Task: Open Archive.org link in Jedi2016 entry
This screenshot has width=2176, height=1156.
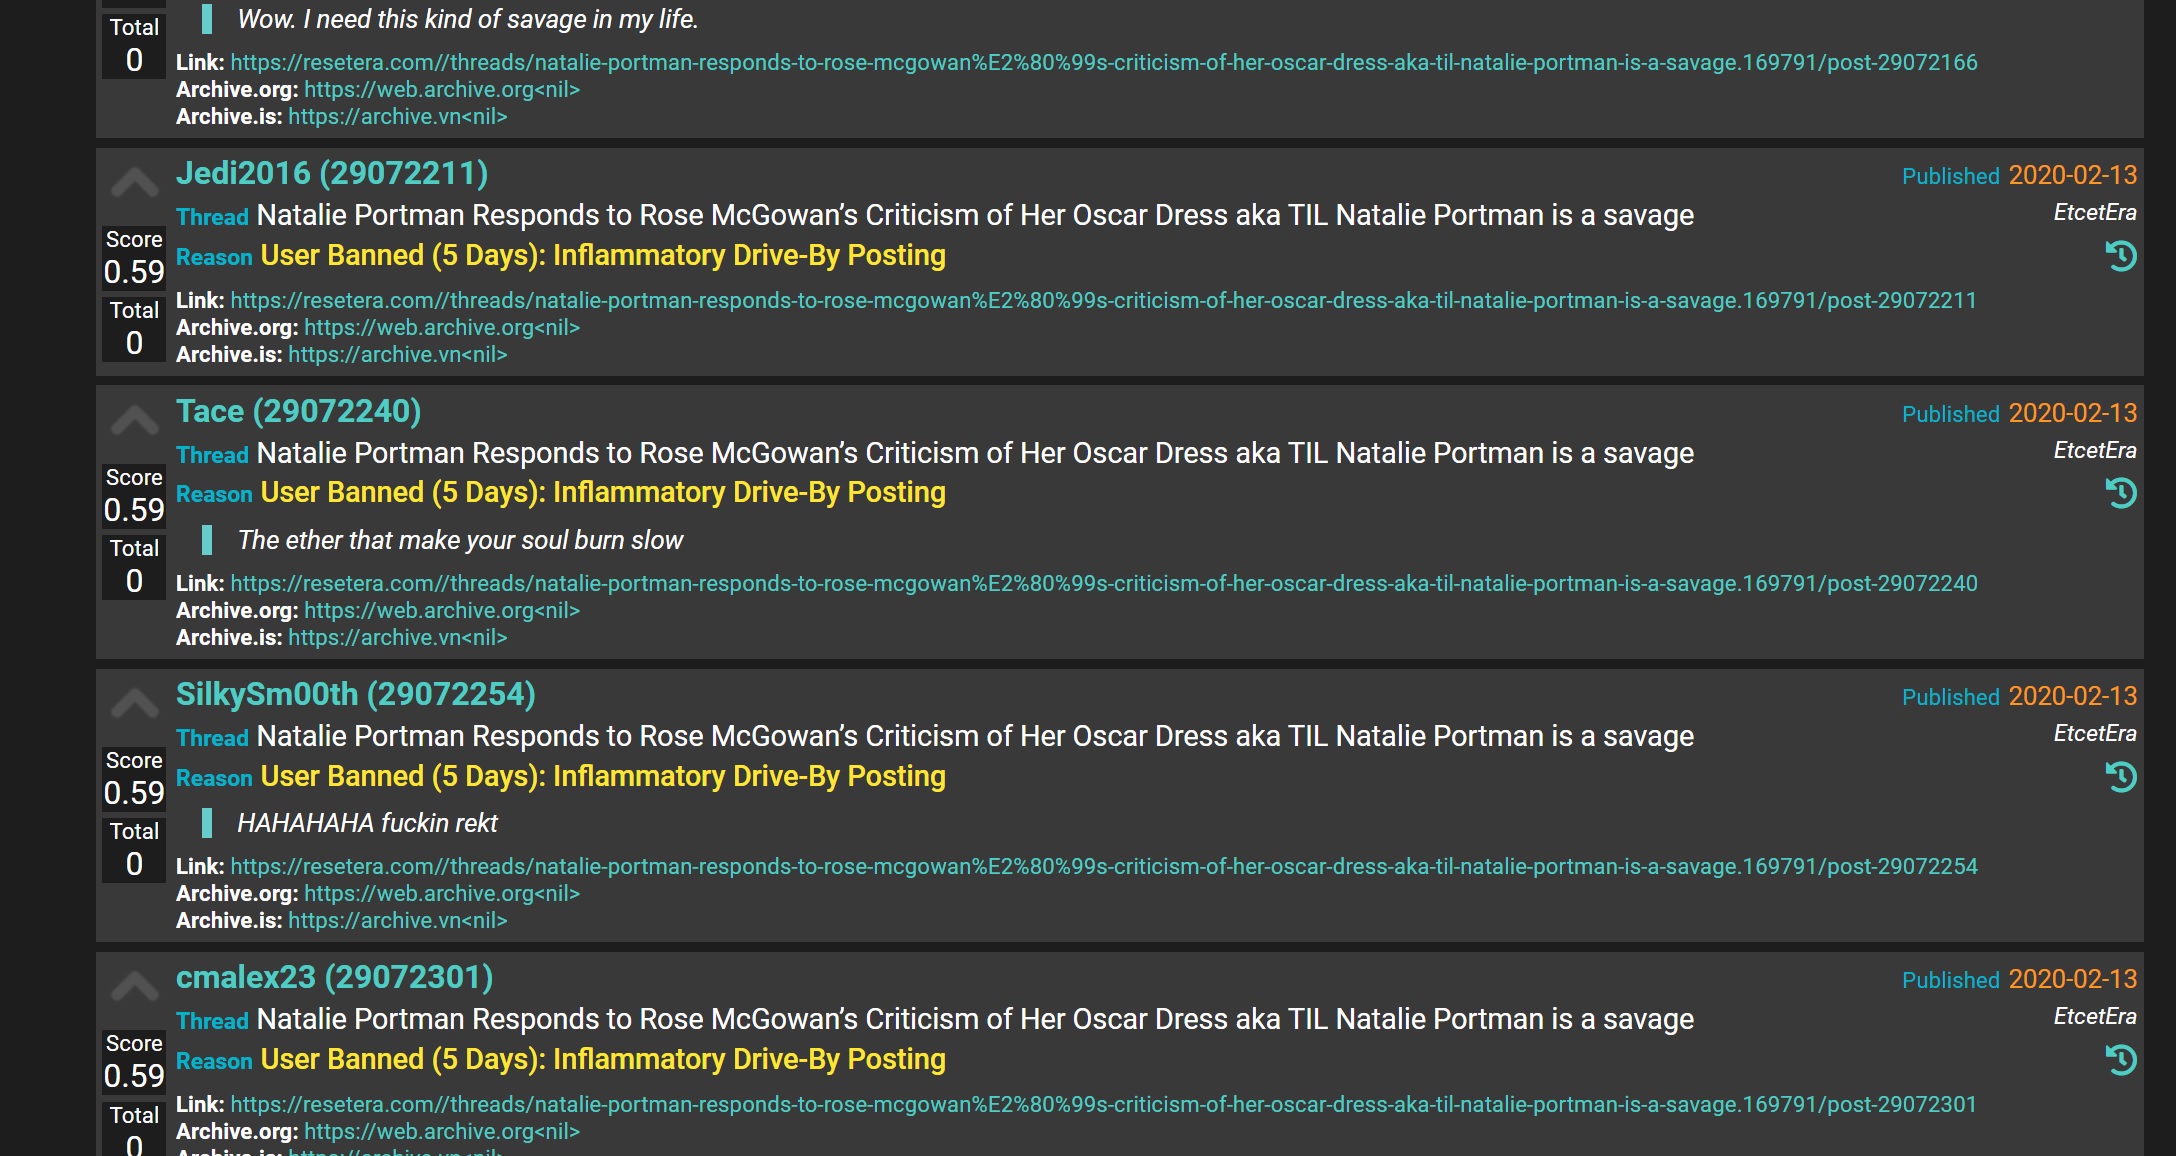Action: click(x=442, y=327)
